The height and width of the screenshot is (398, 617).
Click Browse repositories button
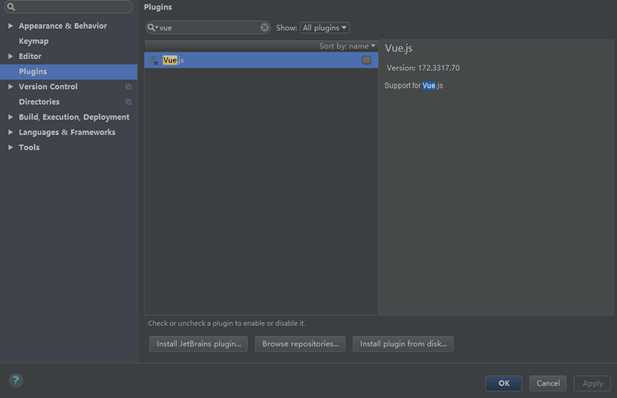point(300,344)
